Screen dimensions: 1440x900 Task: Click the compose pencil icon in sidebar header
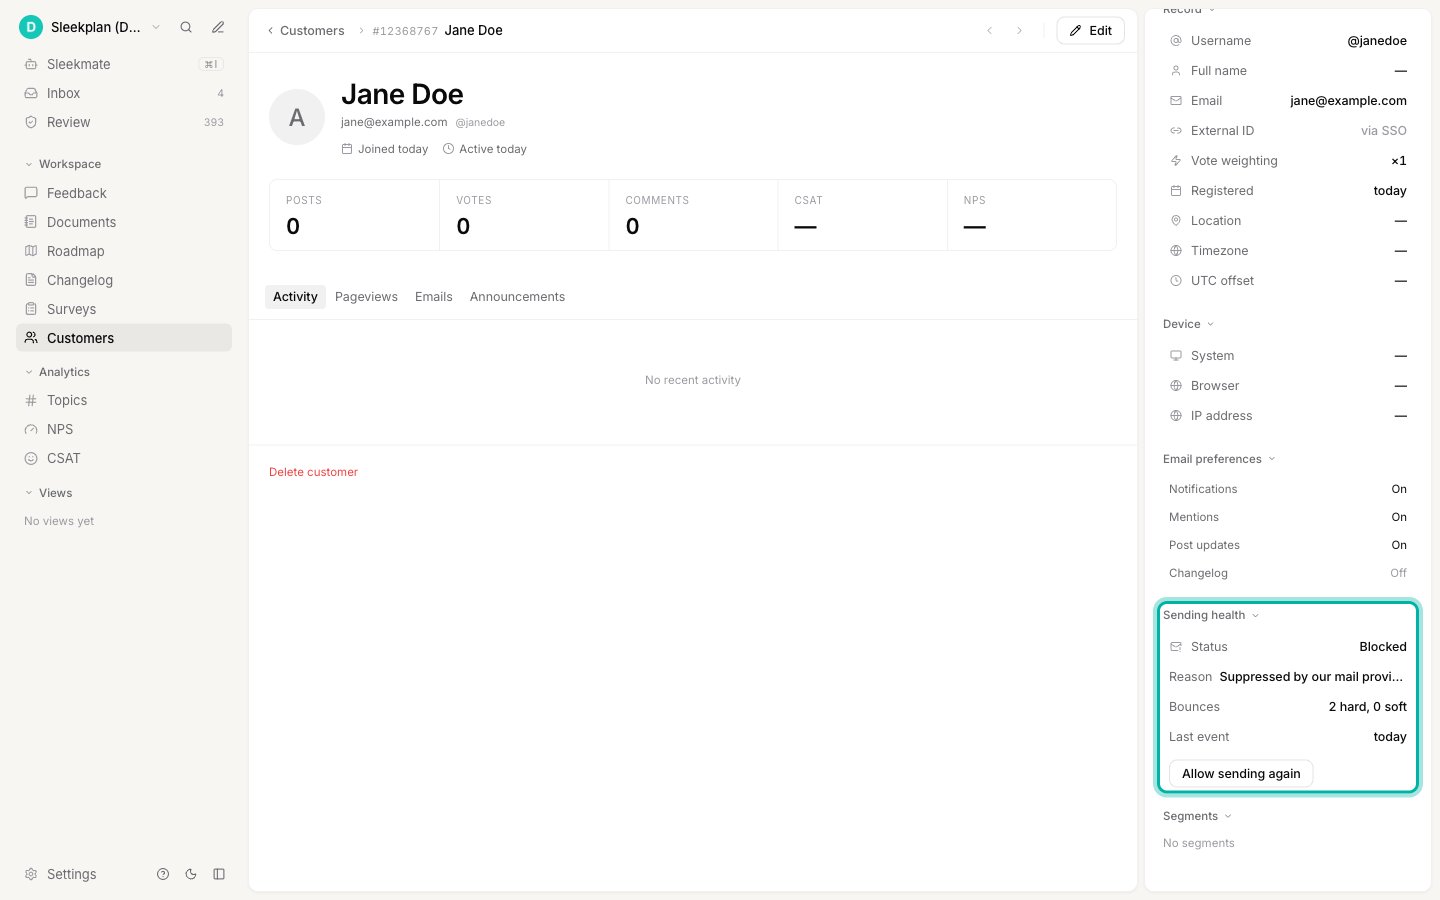point(218,27)
